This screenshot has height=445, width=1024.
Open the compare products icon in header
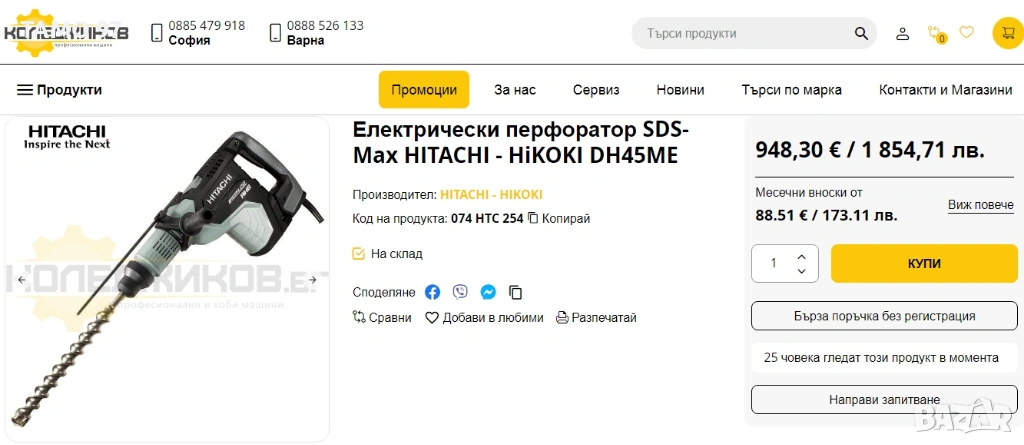tap(936, 33)
